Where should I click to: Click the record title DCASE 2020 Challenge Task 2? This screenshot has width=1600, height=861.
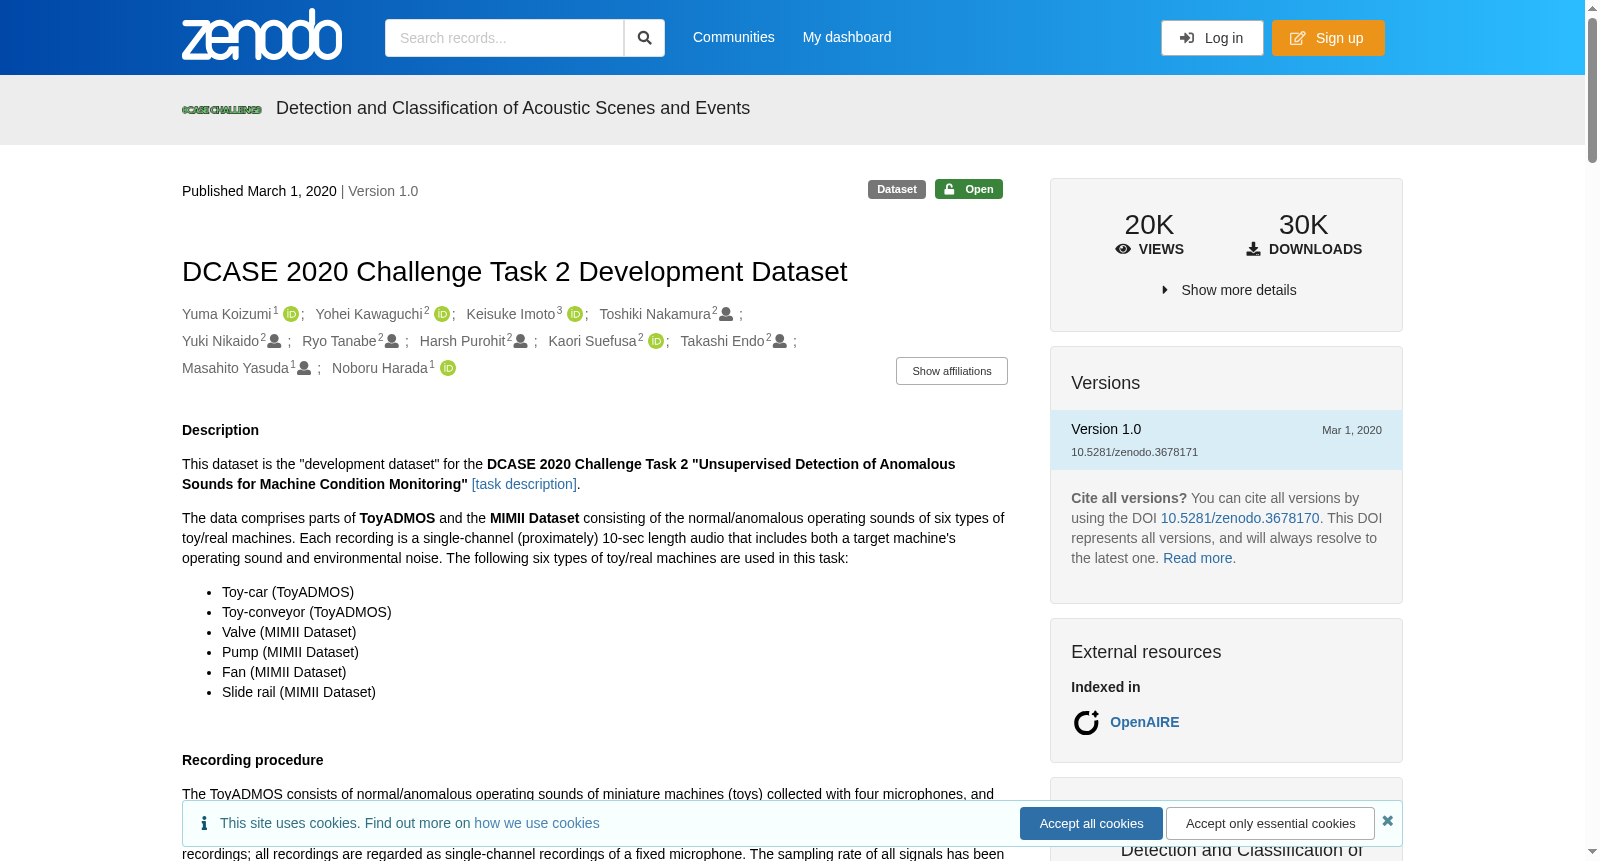515,272
